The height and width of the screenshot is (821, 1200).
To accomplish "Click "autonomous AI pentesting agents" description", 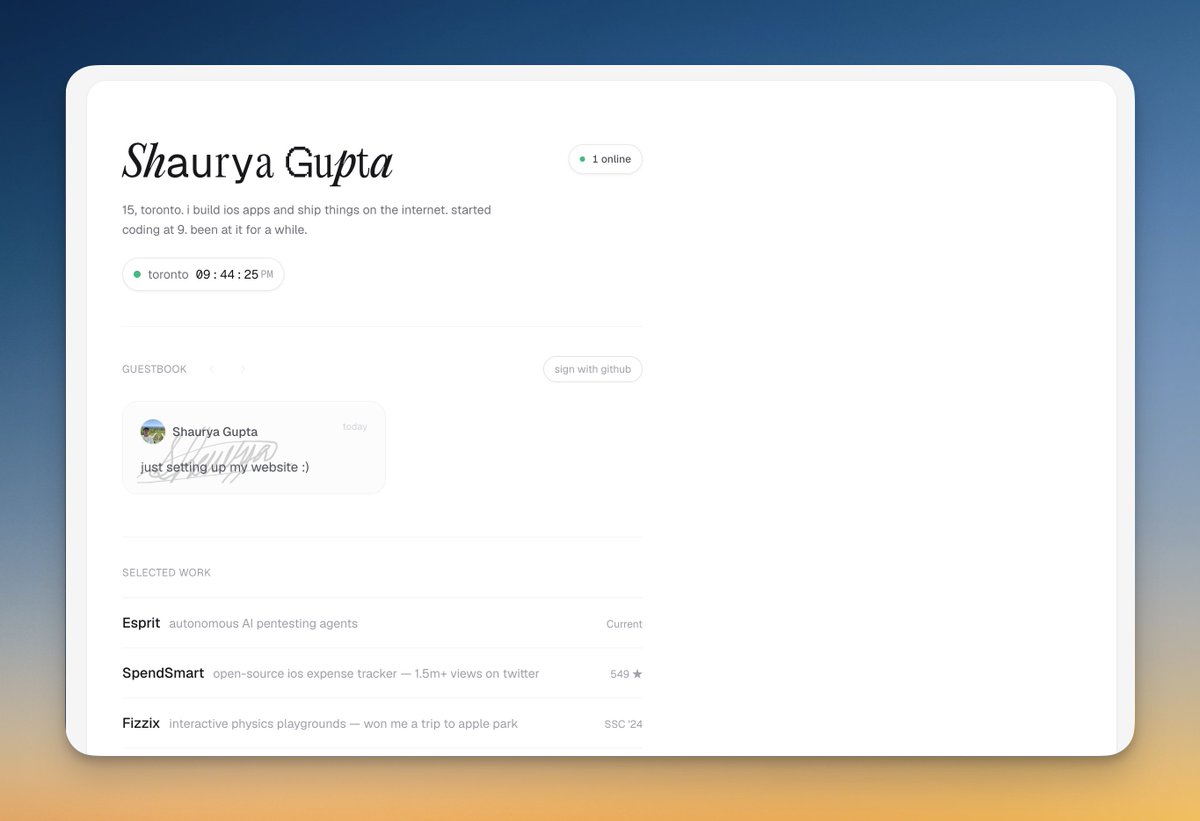I will 263,624.
